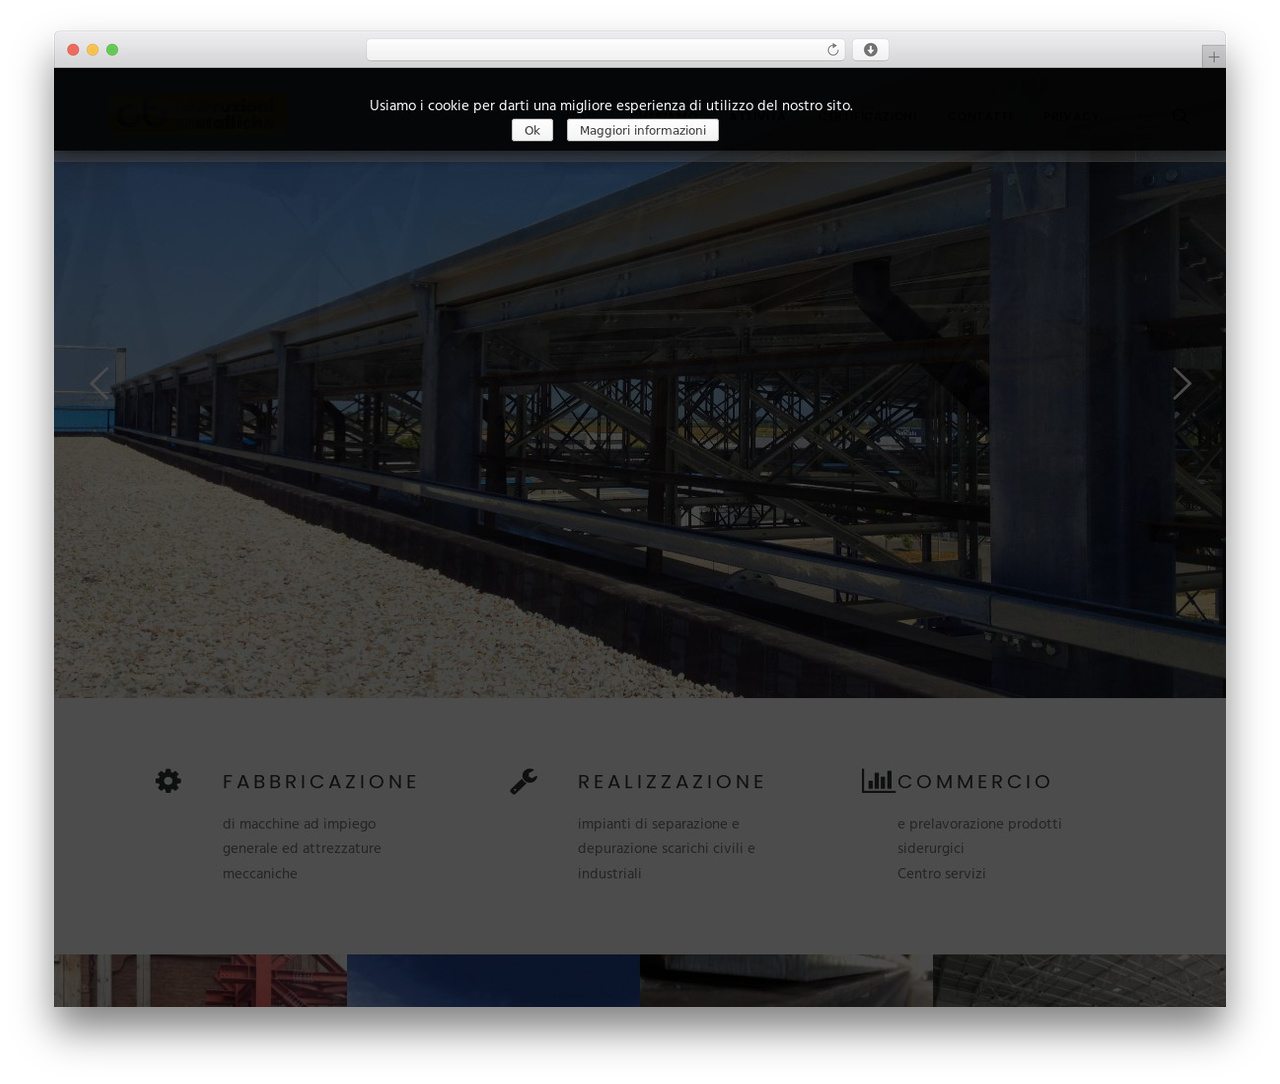
Task: Click the cookie notice message text
Action: coord(611,105)
